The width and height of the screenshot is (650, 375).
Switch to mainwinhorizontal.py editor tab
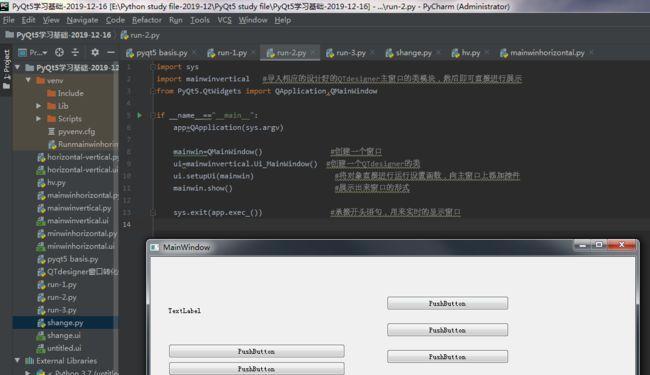(x=547, y=53)
